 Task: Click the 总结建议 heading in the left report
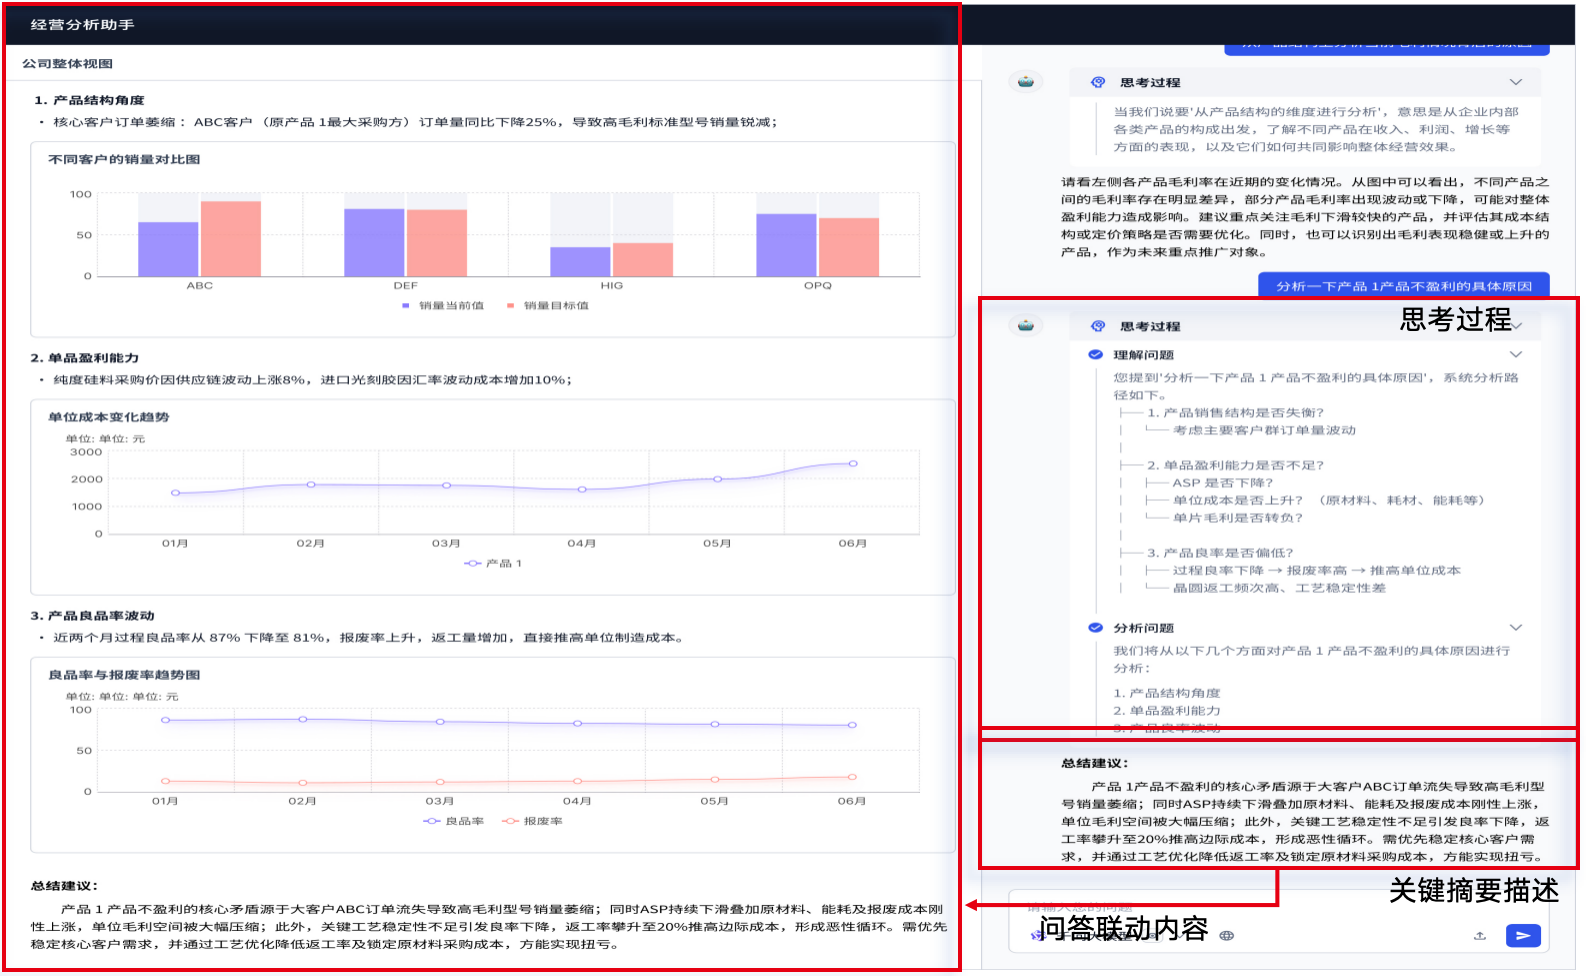[x=64, y=886]
